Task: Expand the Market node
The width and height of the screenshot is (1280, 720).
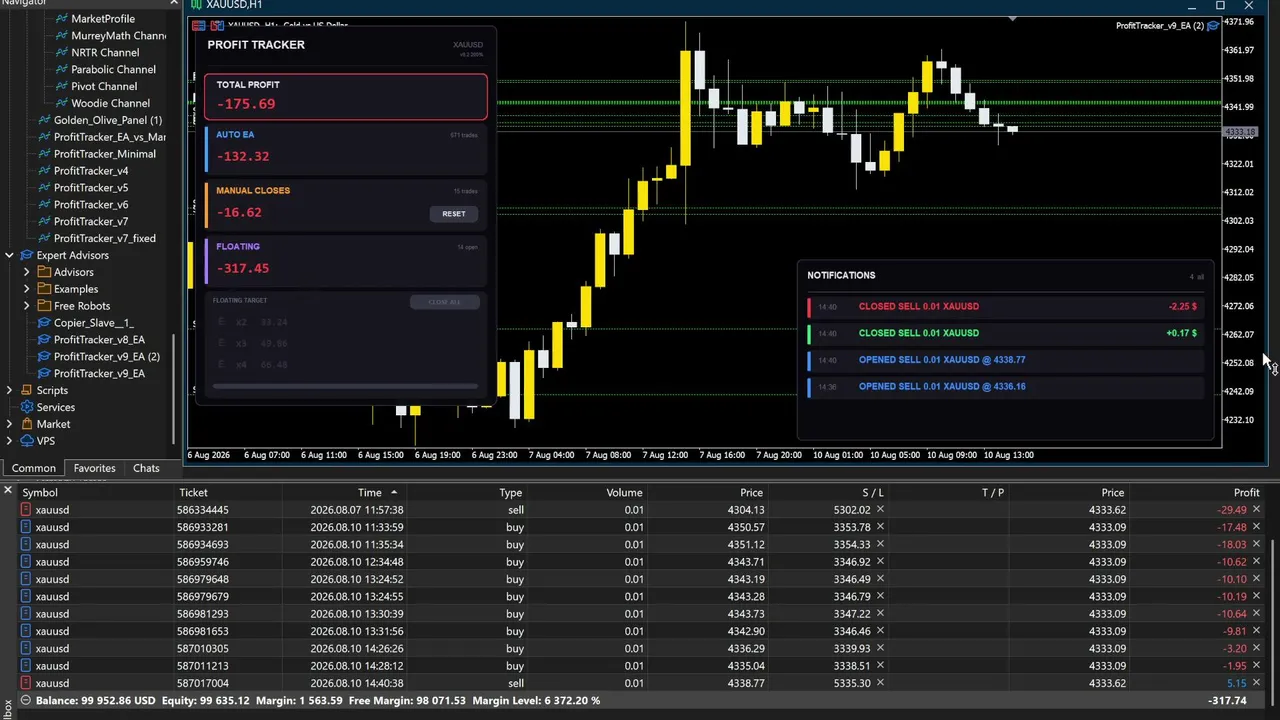Action: [x=9, y=424]
